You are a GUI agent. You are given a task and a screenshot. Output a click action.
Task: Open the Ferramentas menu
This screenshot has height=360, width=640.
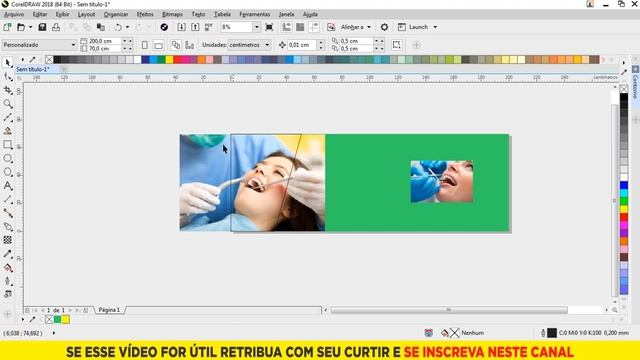(x=255, y=14)
